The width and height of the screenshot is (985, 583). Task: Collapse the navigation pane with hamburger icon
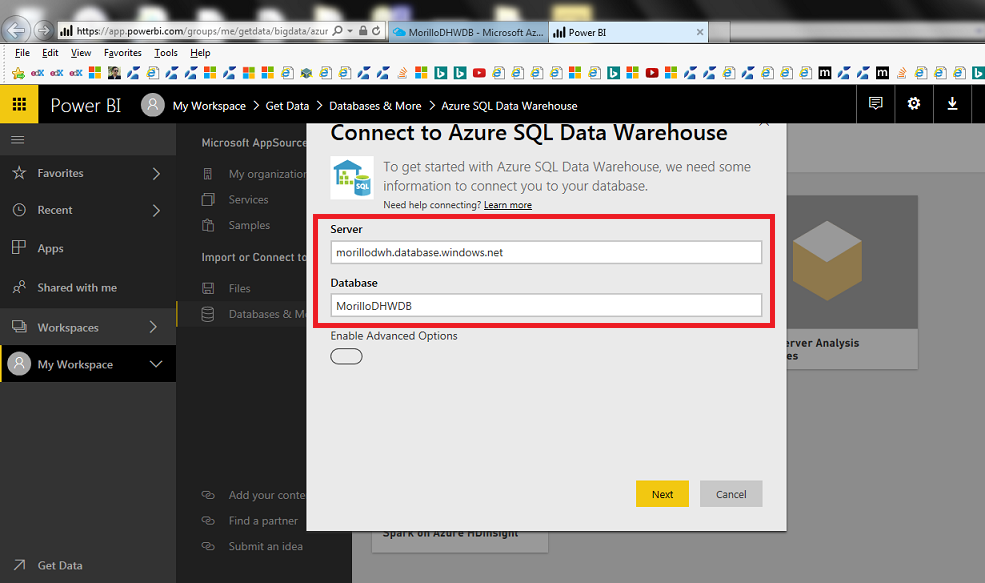pos(18,139)
